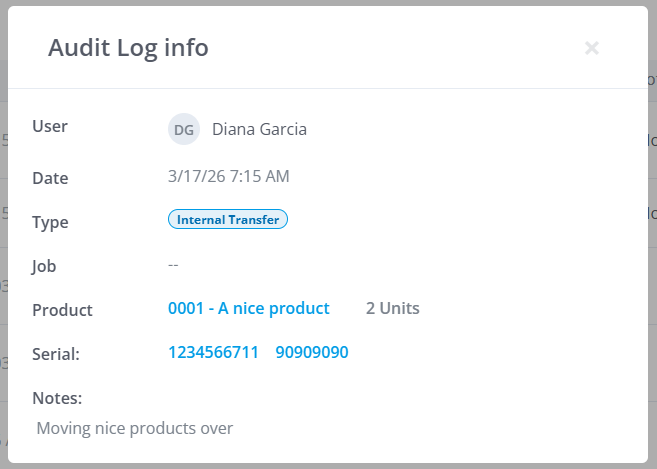
Task: Click the date 3/17/26 7:15 AM
Action: pyautogui.click(x=229, y=176)
